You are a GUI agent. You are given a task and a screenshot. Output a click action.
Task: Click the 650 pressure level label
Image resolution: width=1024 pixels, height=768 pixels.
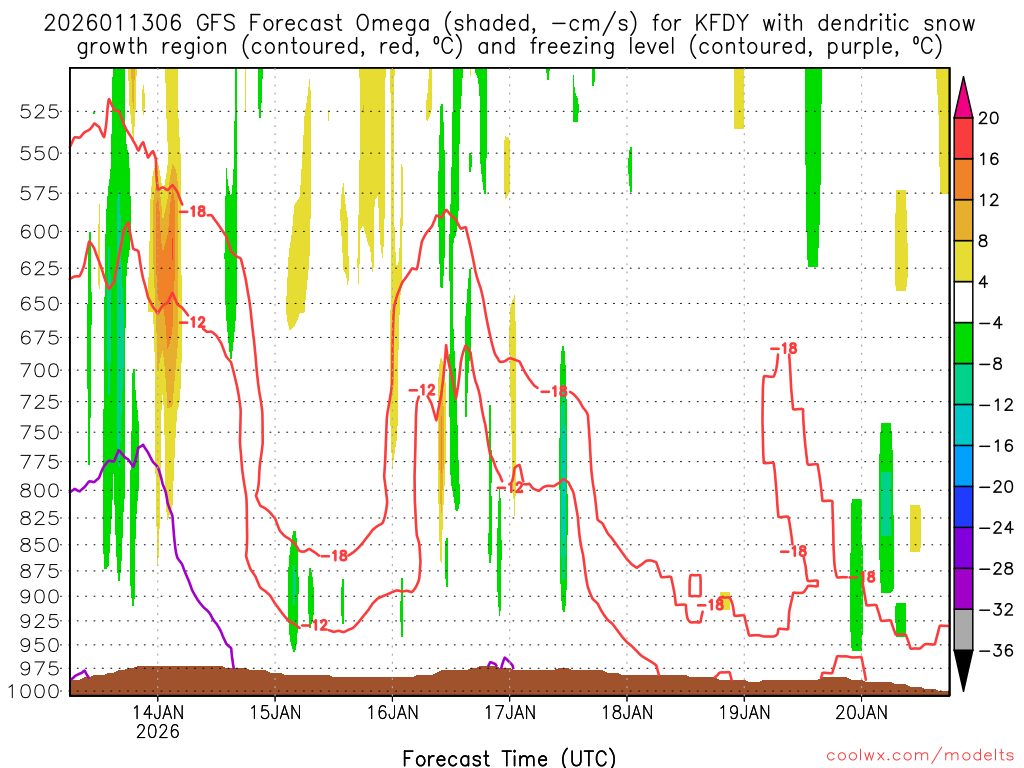coord(40,304)
